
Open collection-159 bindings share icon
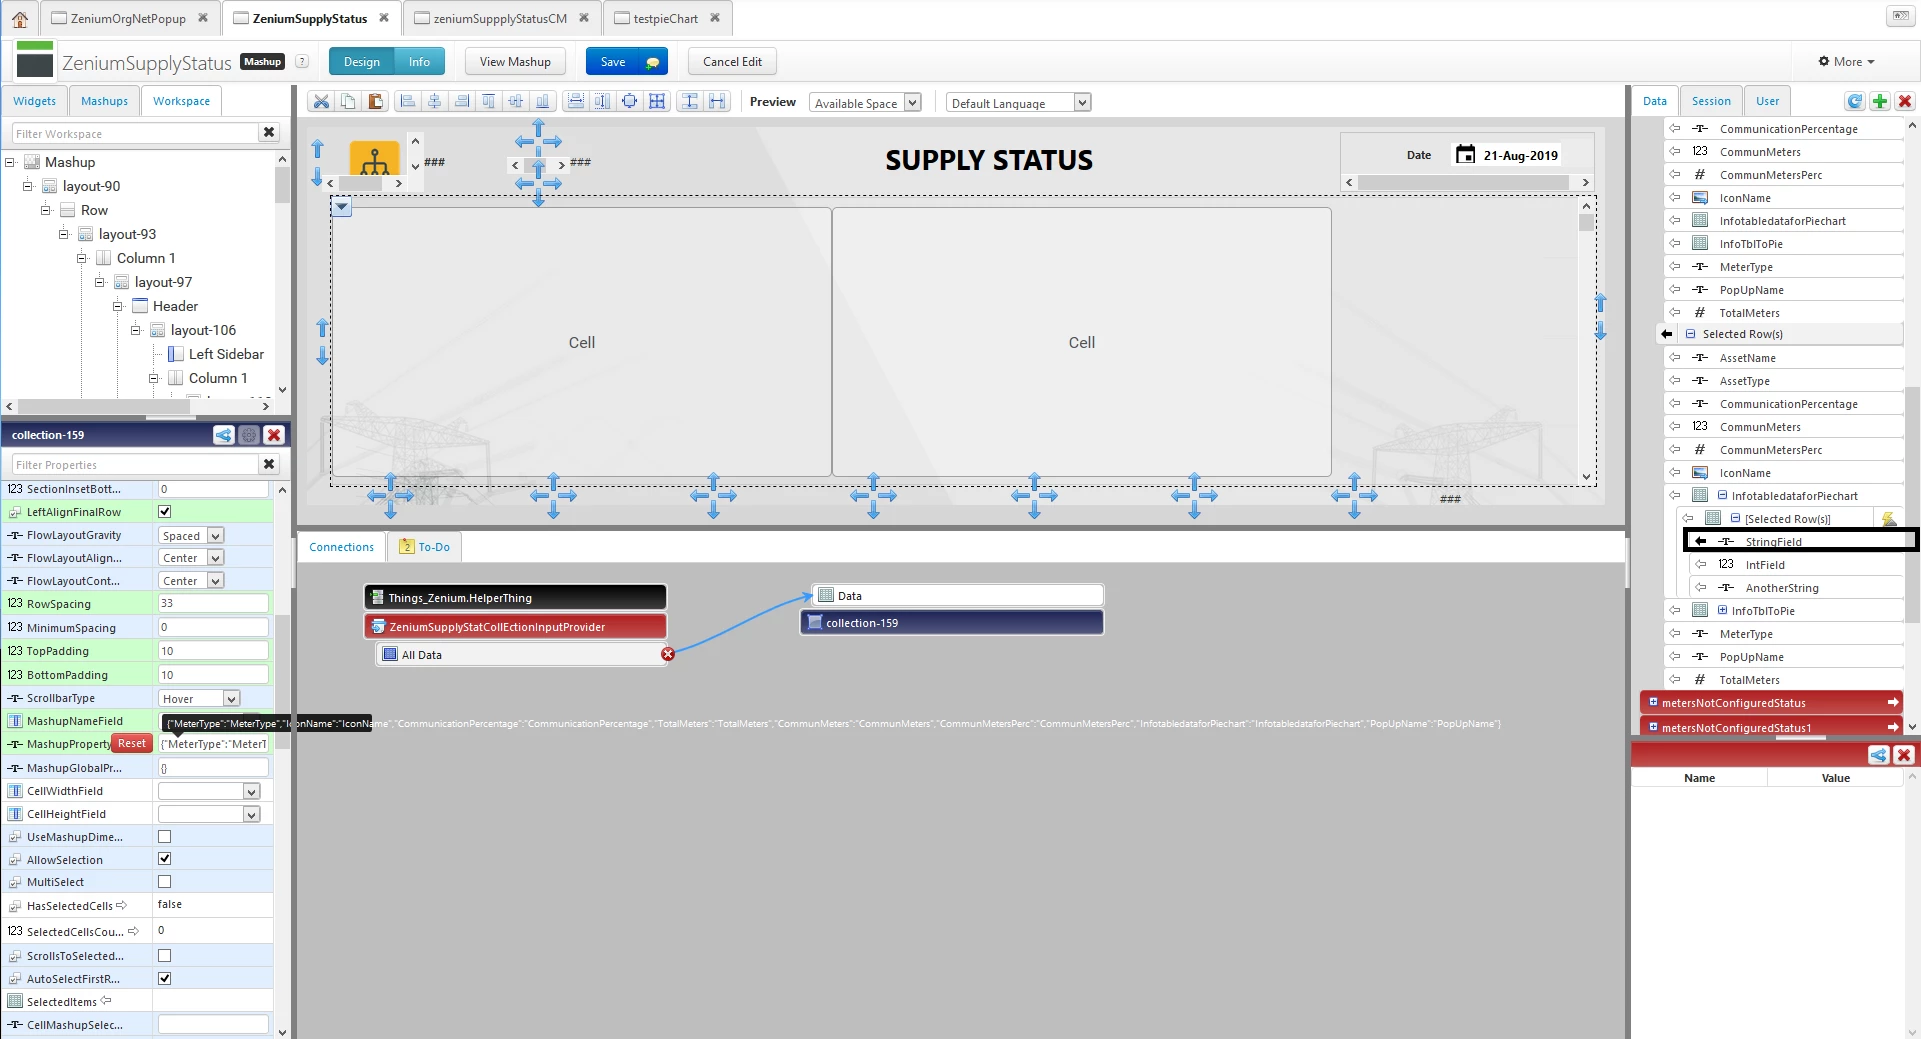pyautogui.click(x=223, y=435)
